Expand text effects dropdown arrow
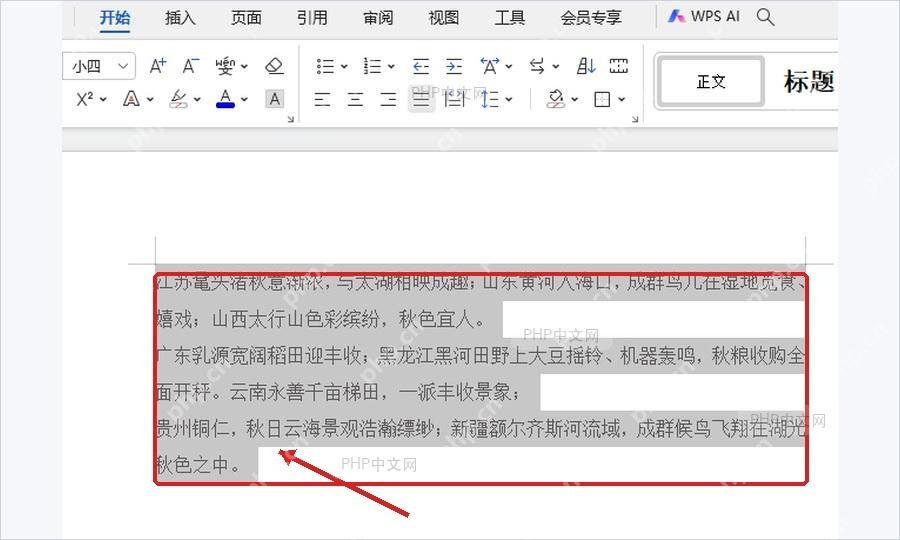 point(150,100)
